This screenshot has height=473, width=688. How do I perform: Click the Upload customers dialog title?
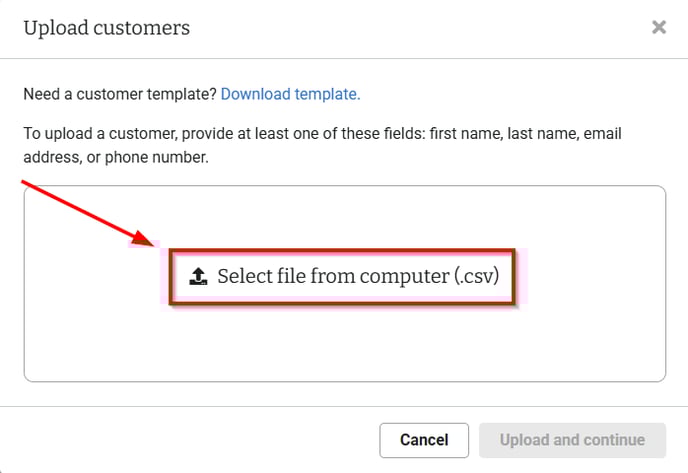[x=107, y=28]
